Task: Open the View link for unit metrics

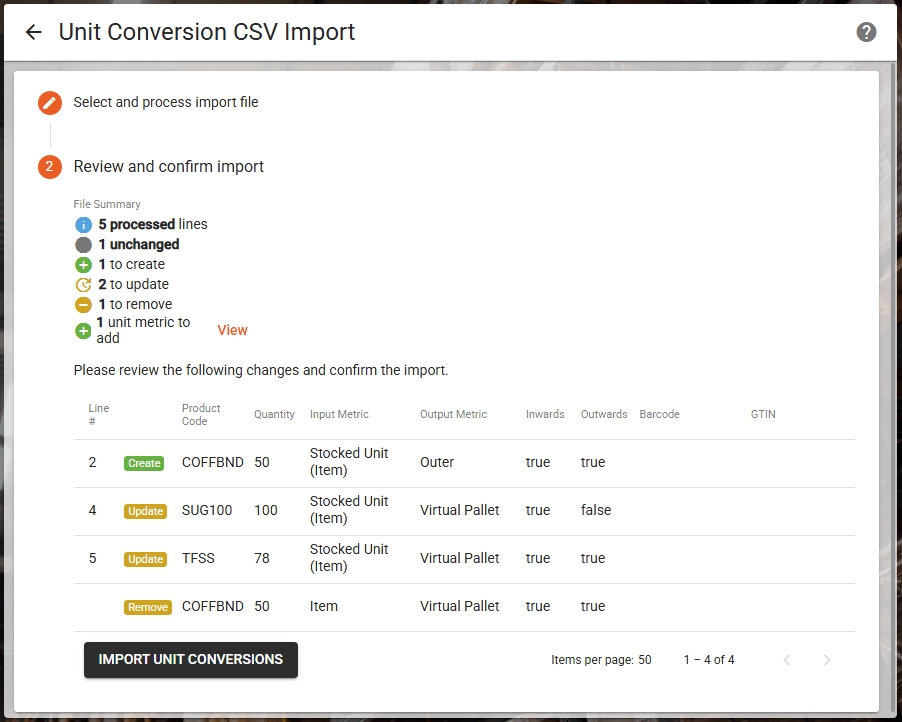Action: [x=232, y=330]
